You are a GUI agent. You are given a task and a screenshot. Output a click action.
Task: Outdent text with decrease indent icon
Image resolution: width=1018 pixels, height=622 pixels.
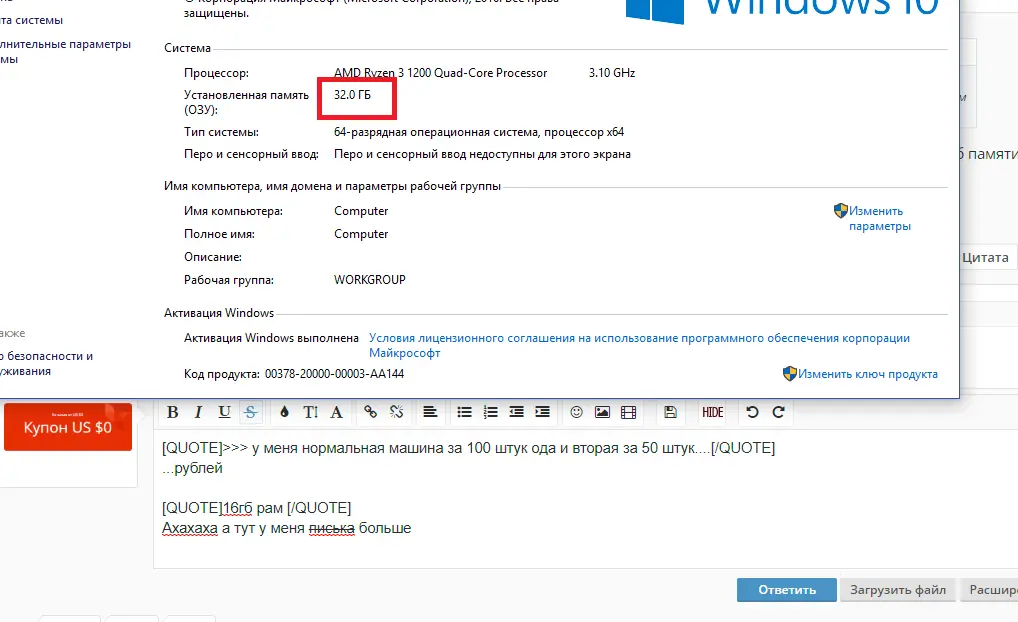click(516, 412)
